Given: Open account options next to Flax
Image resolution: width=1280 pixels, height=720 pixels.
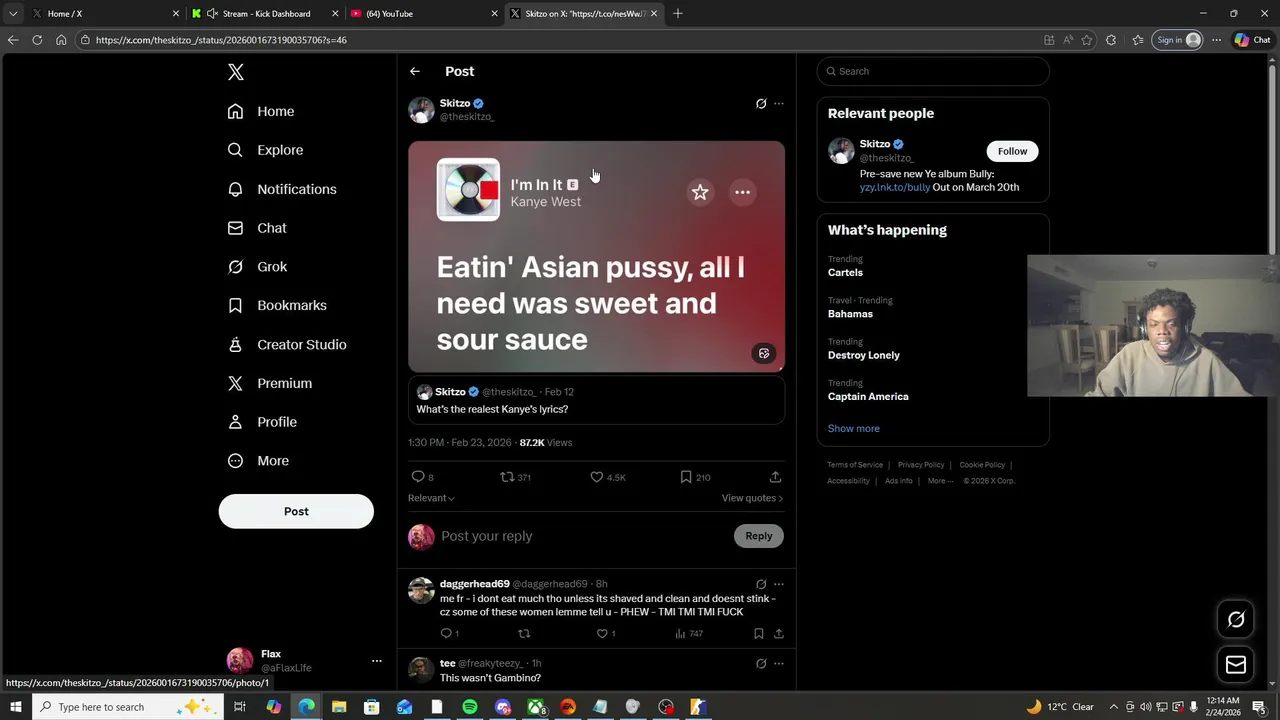Looking at the screenshot, I should pyautogui.click(x=376, y=661).
